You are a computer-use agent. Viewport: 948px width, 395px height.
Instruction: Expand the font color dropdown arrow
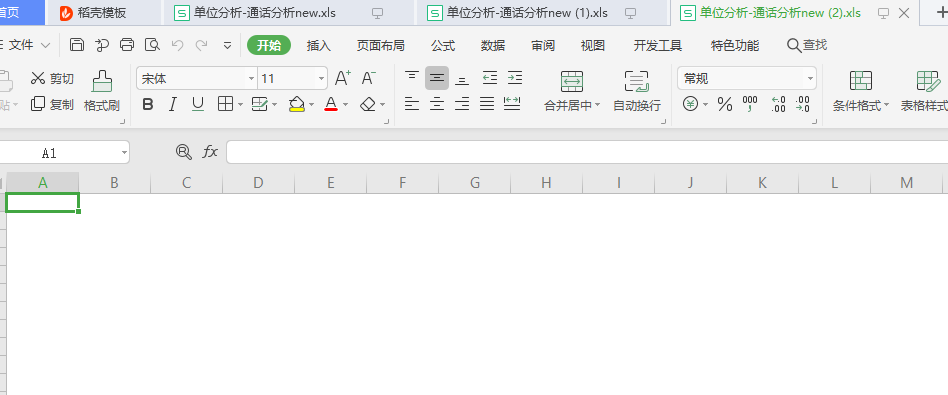tap(345, 105)
